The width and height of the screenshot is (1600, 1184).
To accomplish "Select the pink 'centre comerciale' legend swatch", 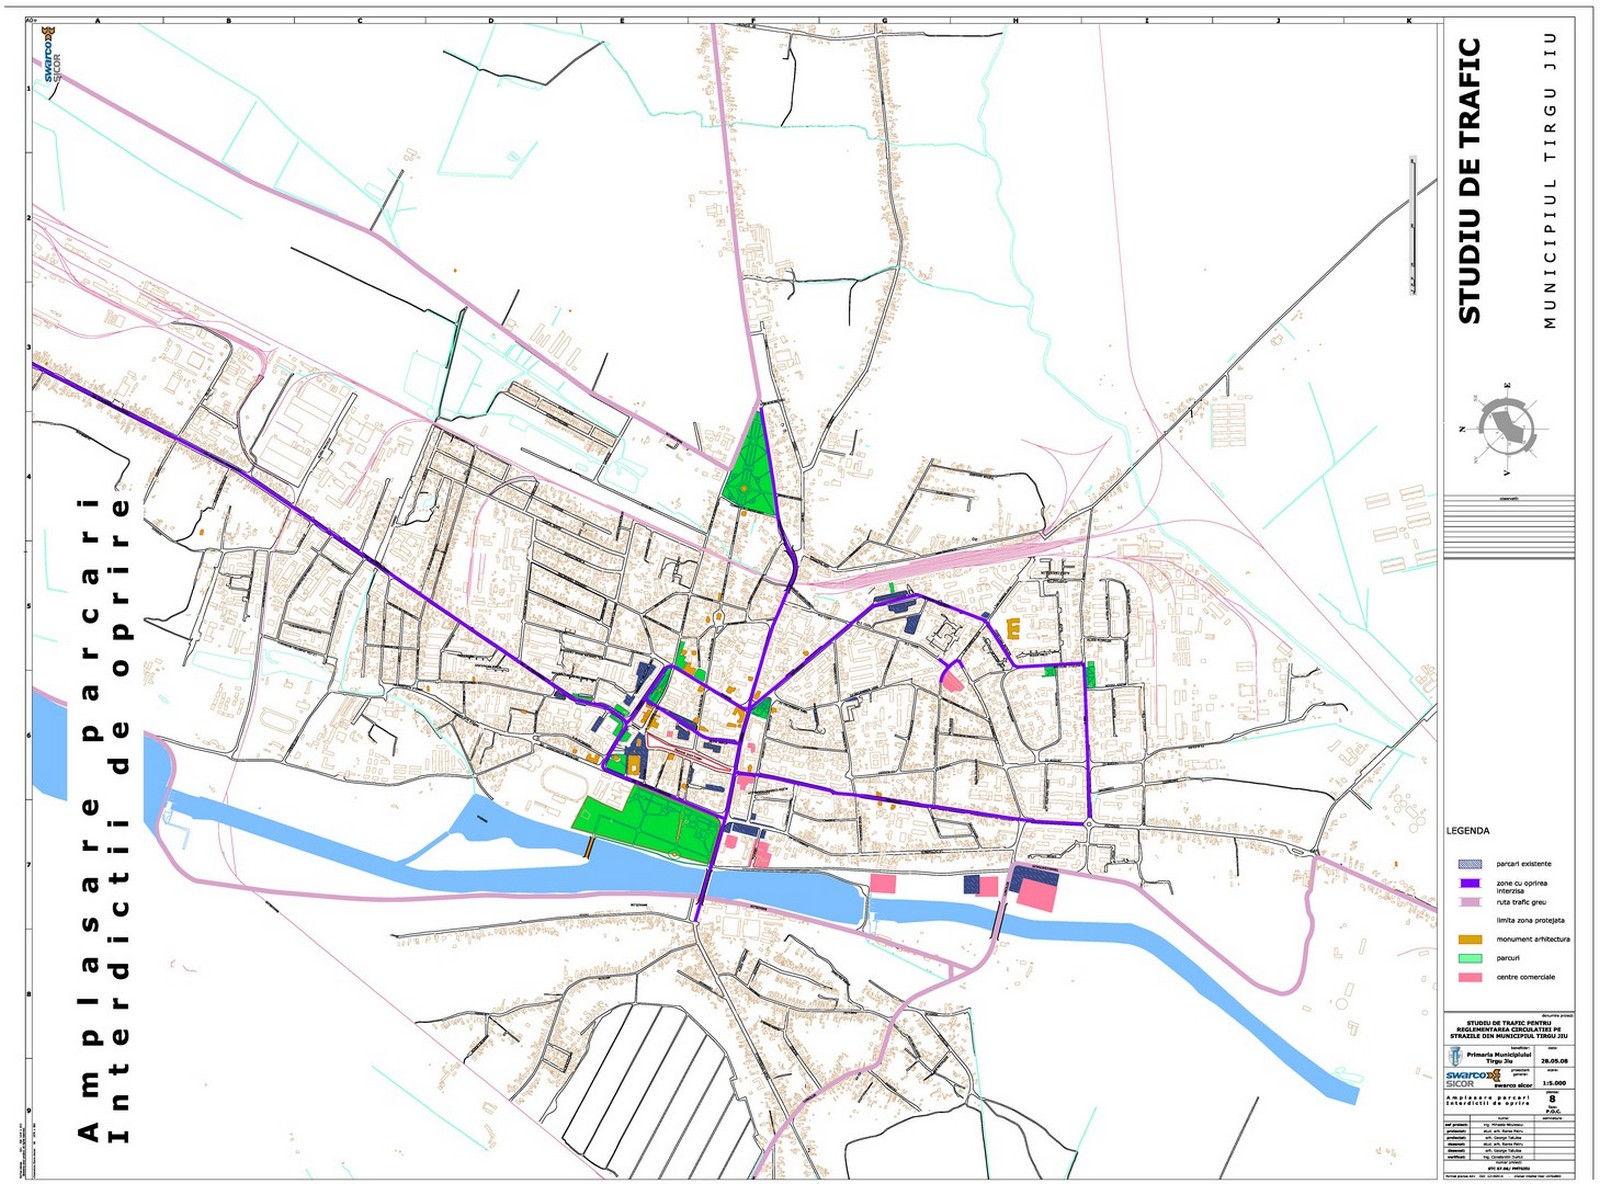I will coord(1469,977).
